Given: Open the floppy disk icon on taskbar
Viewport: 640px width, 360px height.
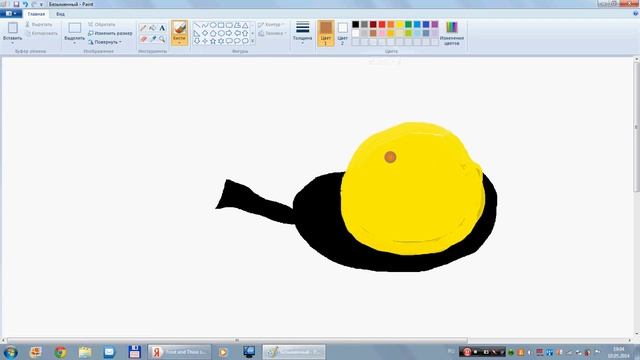Looking at the screenshot, I should click(134, 352).
